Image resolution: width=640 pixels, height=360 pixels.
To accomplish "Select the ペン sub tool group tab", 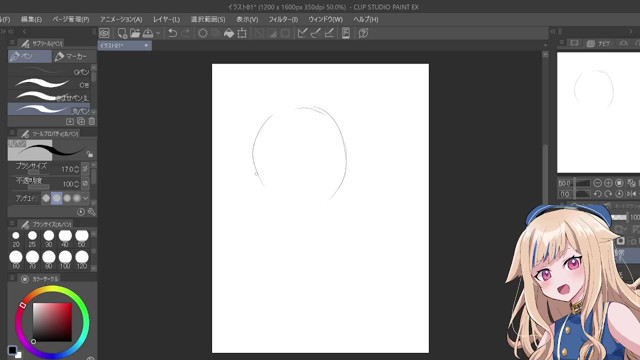I will point(30,56).
